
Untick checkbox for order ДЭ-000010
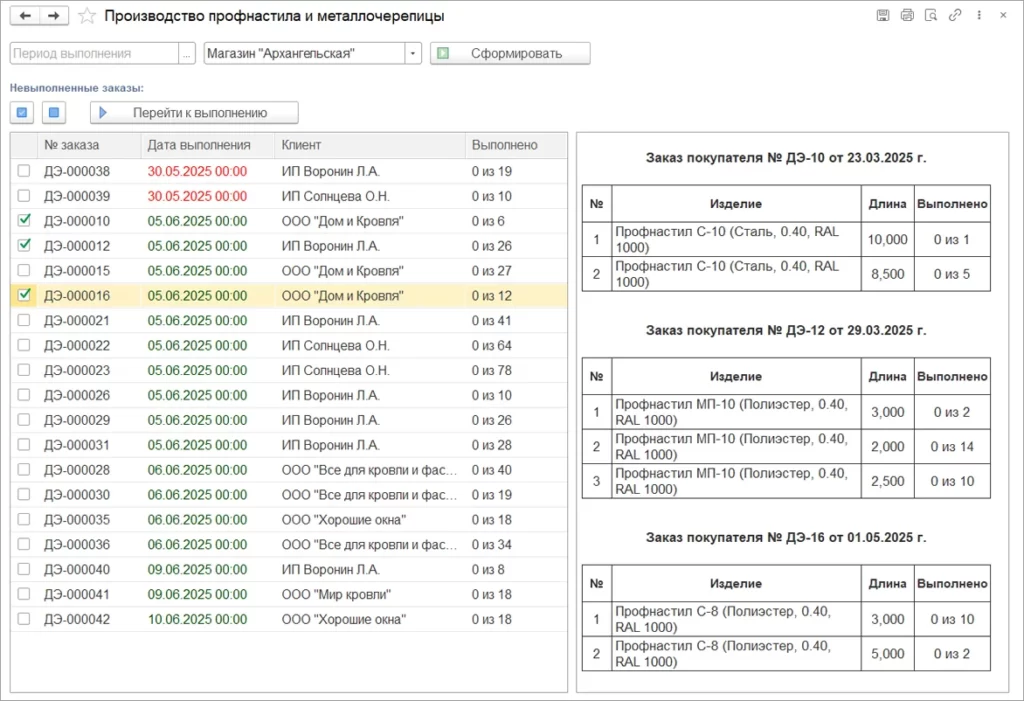pos(24,221)
